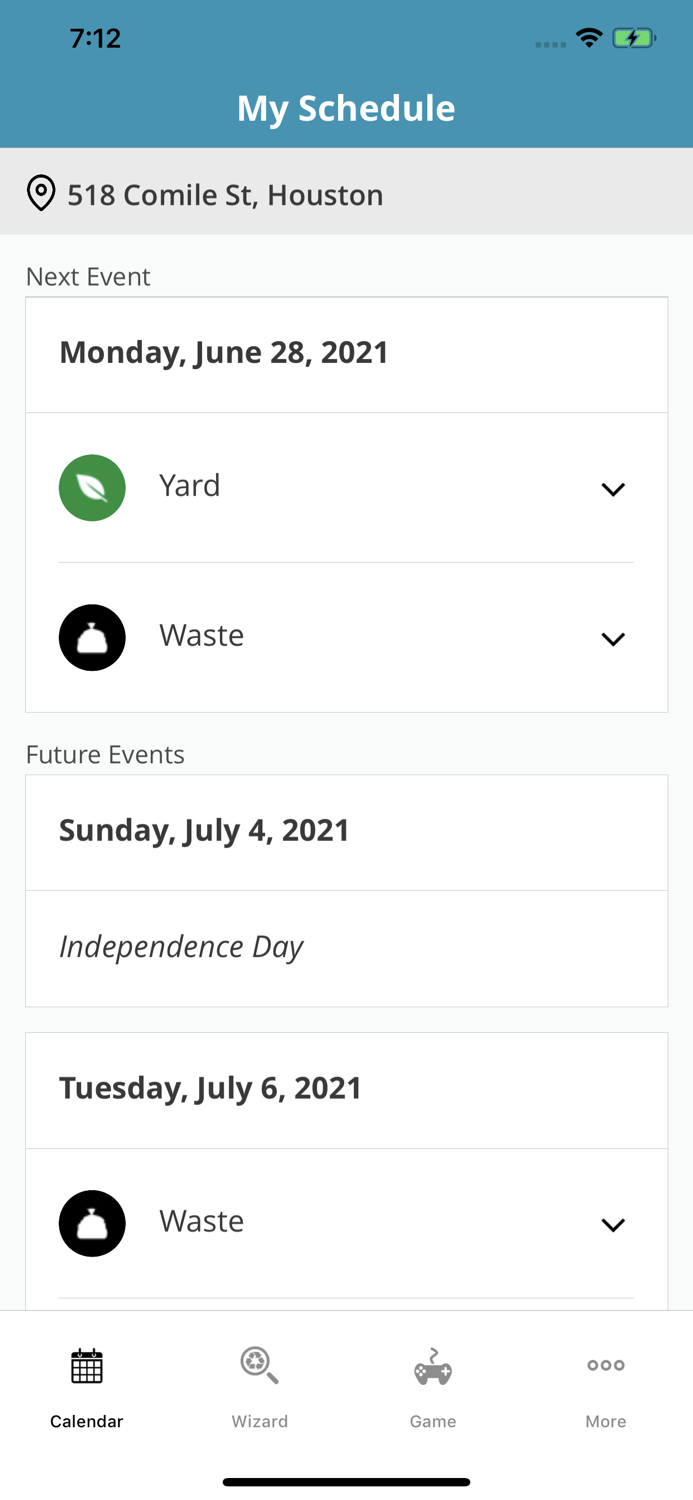Screen dimensions: 693x1500
Task: Switch to the Game tab
Action: click(433, 1390)
